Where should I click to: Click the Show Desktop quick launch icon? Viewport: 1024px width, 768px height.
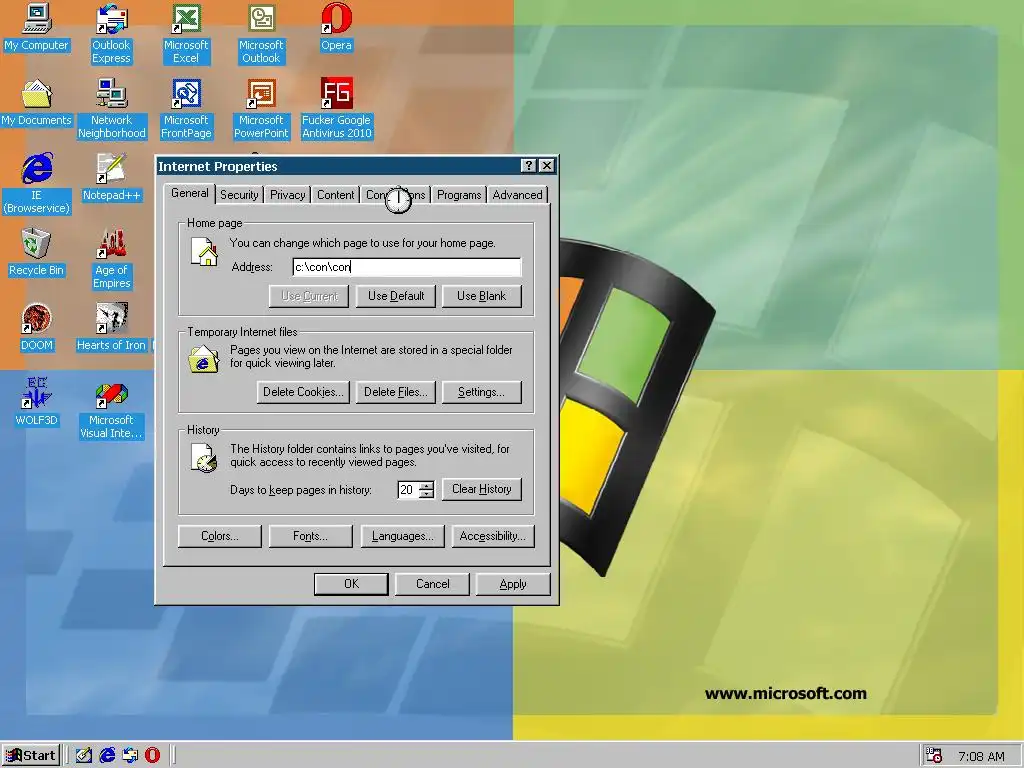(x=84, y=756)
